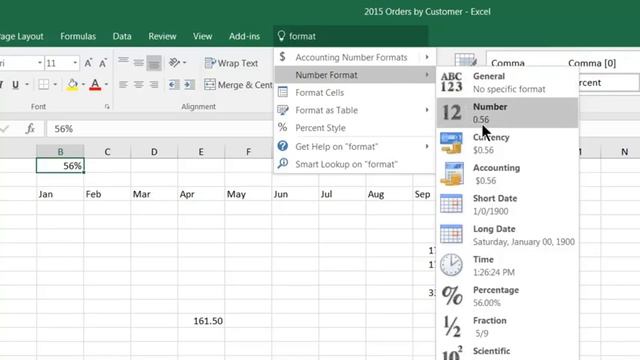This screenshot has height=360, width=640.
Task: Select cell B containing 56%
Action: [x=60, y=166]
